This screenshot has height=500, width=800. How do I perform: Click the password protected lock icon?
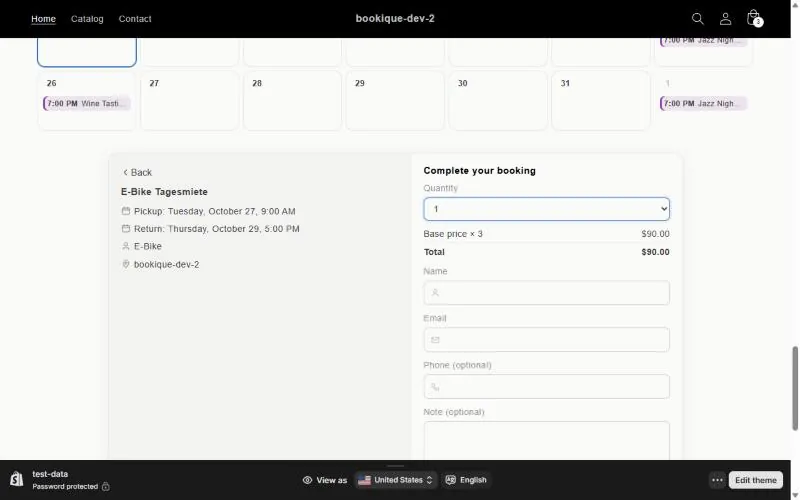[106, 487]
